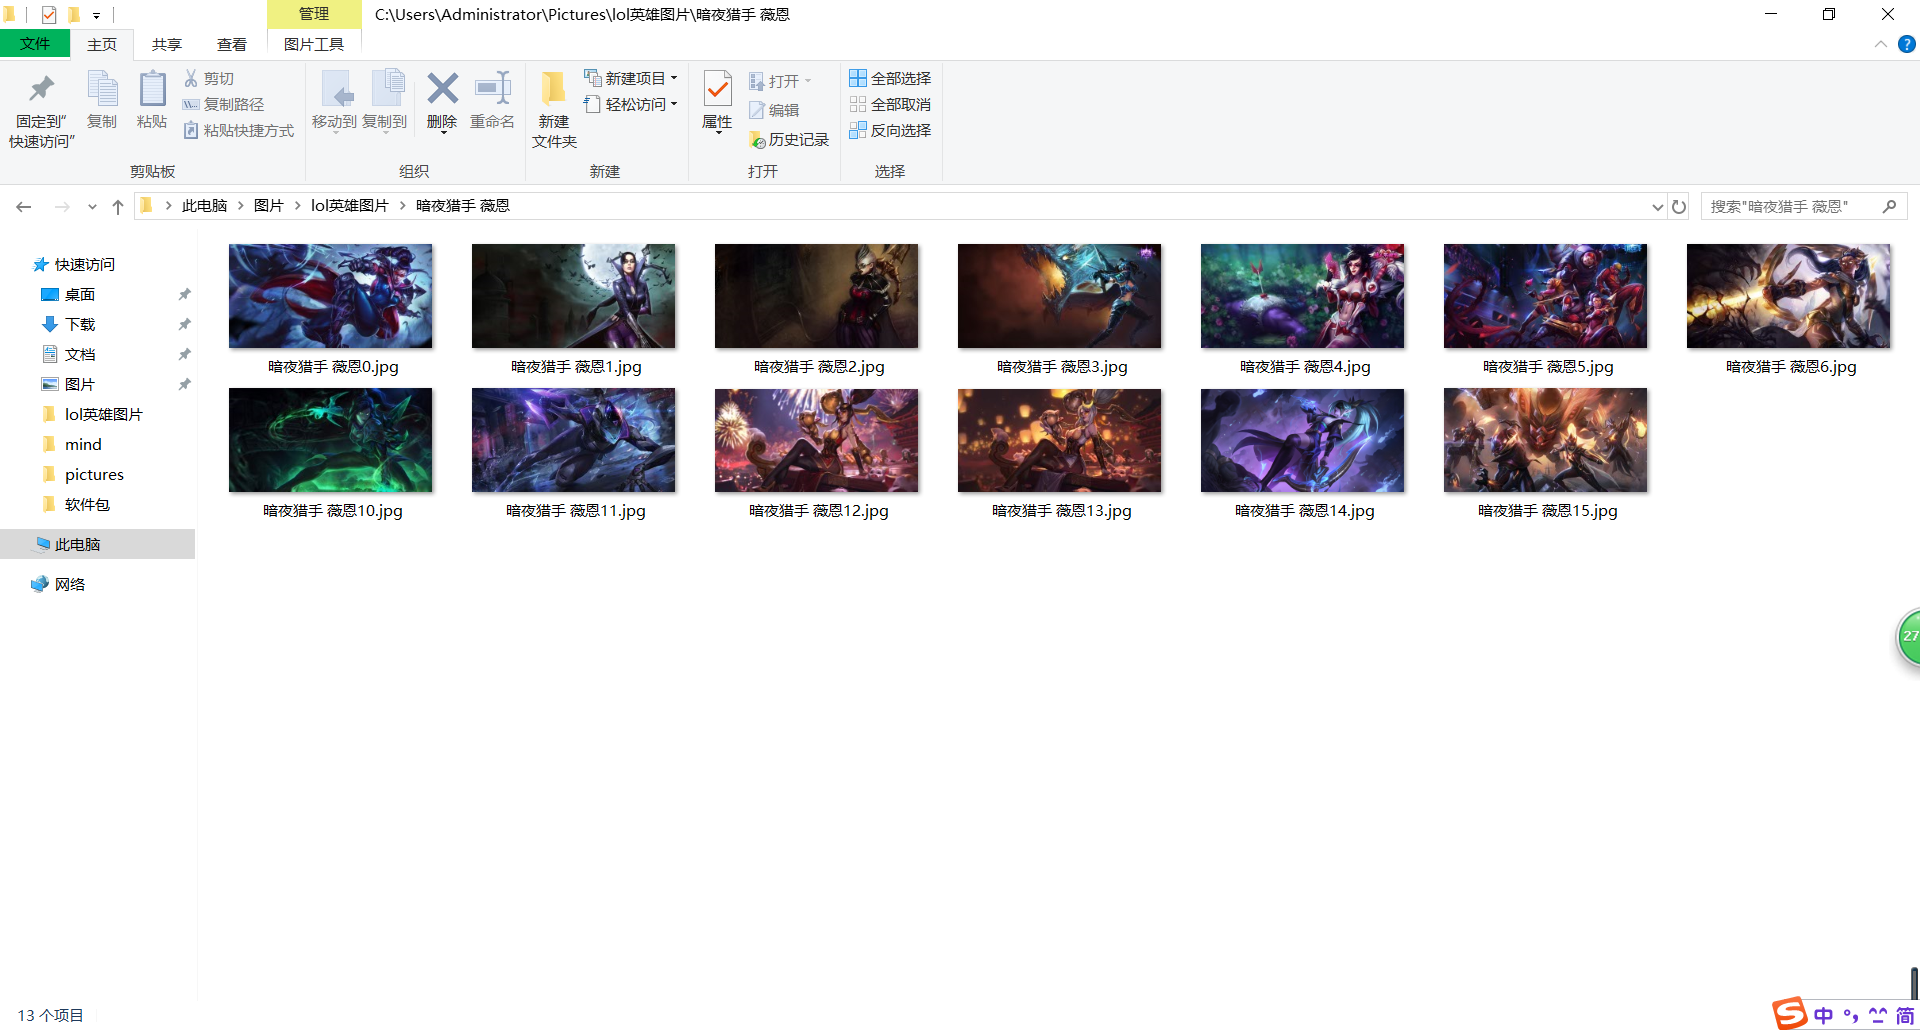The image size is (1920, 1030).
Task: Select thumbnail 暗夜猎手 薇恩10.jpg
Action: coord(331,440)
